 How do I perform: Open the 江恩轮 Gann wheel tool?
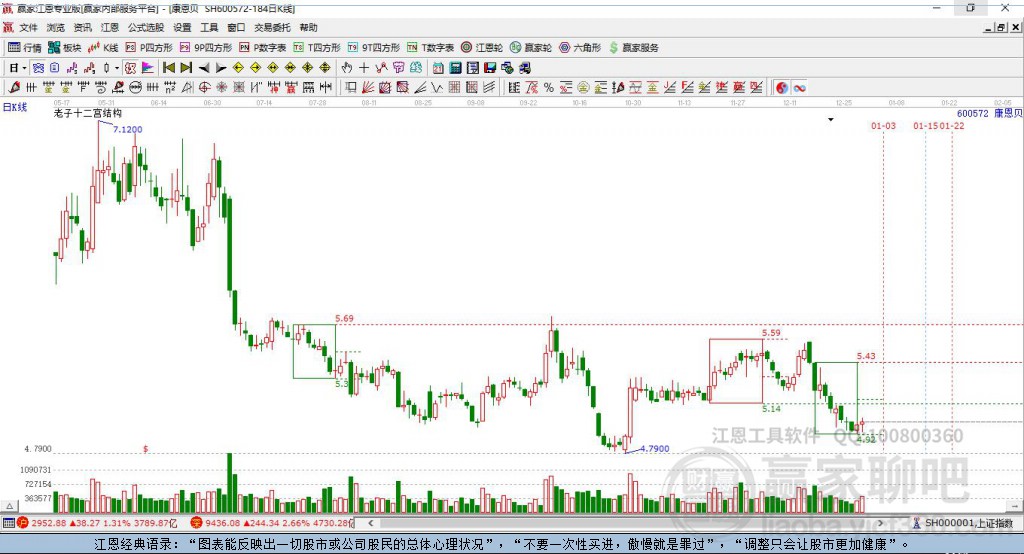(482, 48)
